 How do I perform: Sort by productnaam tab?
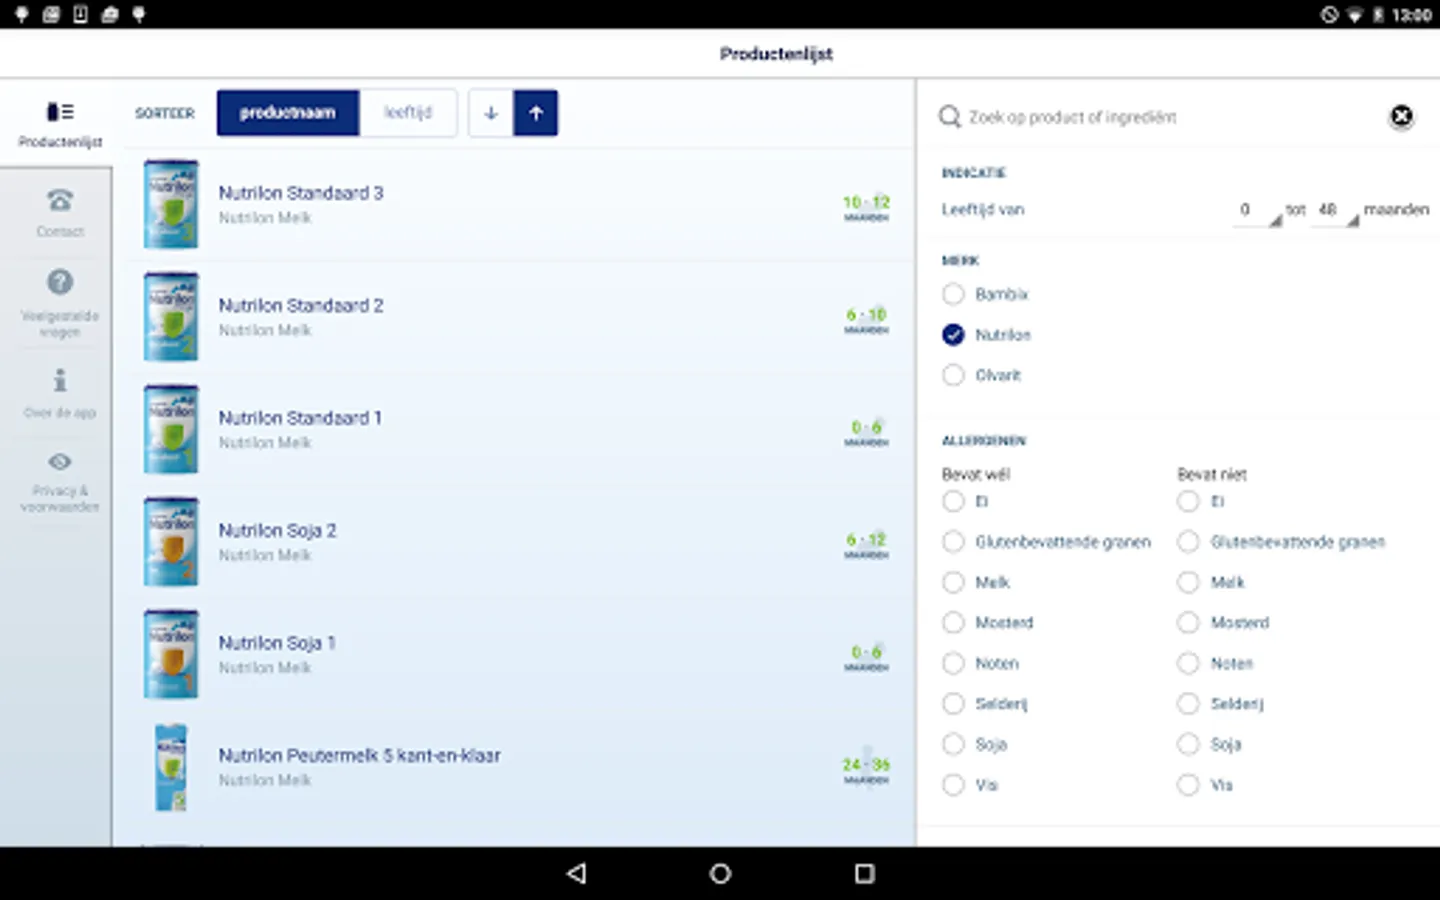point(288,113)
